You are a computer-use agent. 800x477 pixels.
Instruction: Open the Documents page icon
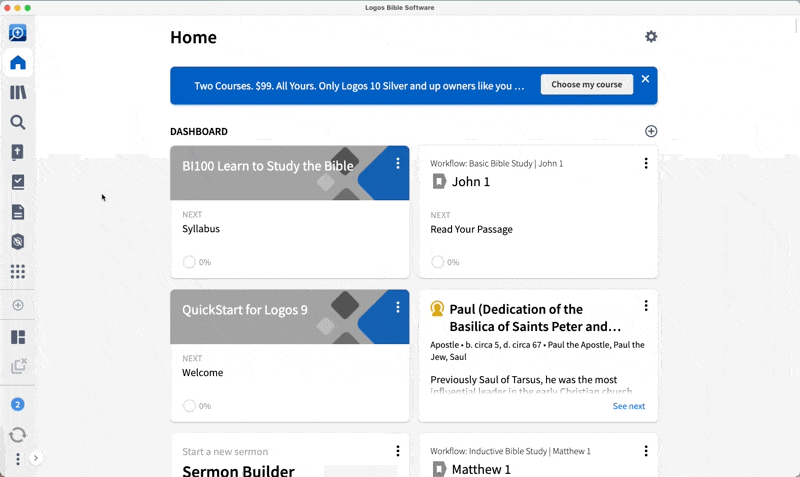[18, 212]
